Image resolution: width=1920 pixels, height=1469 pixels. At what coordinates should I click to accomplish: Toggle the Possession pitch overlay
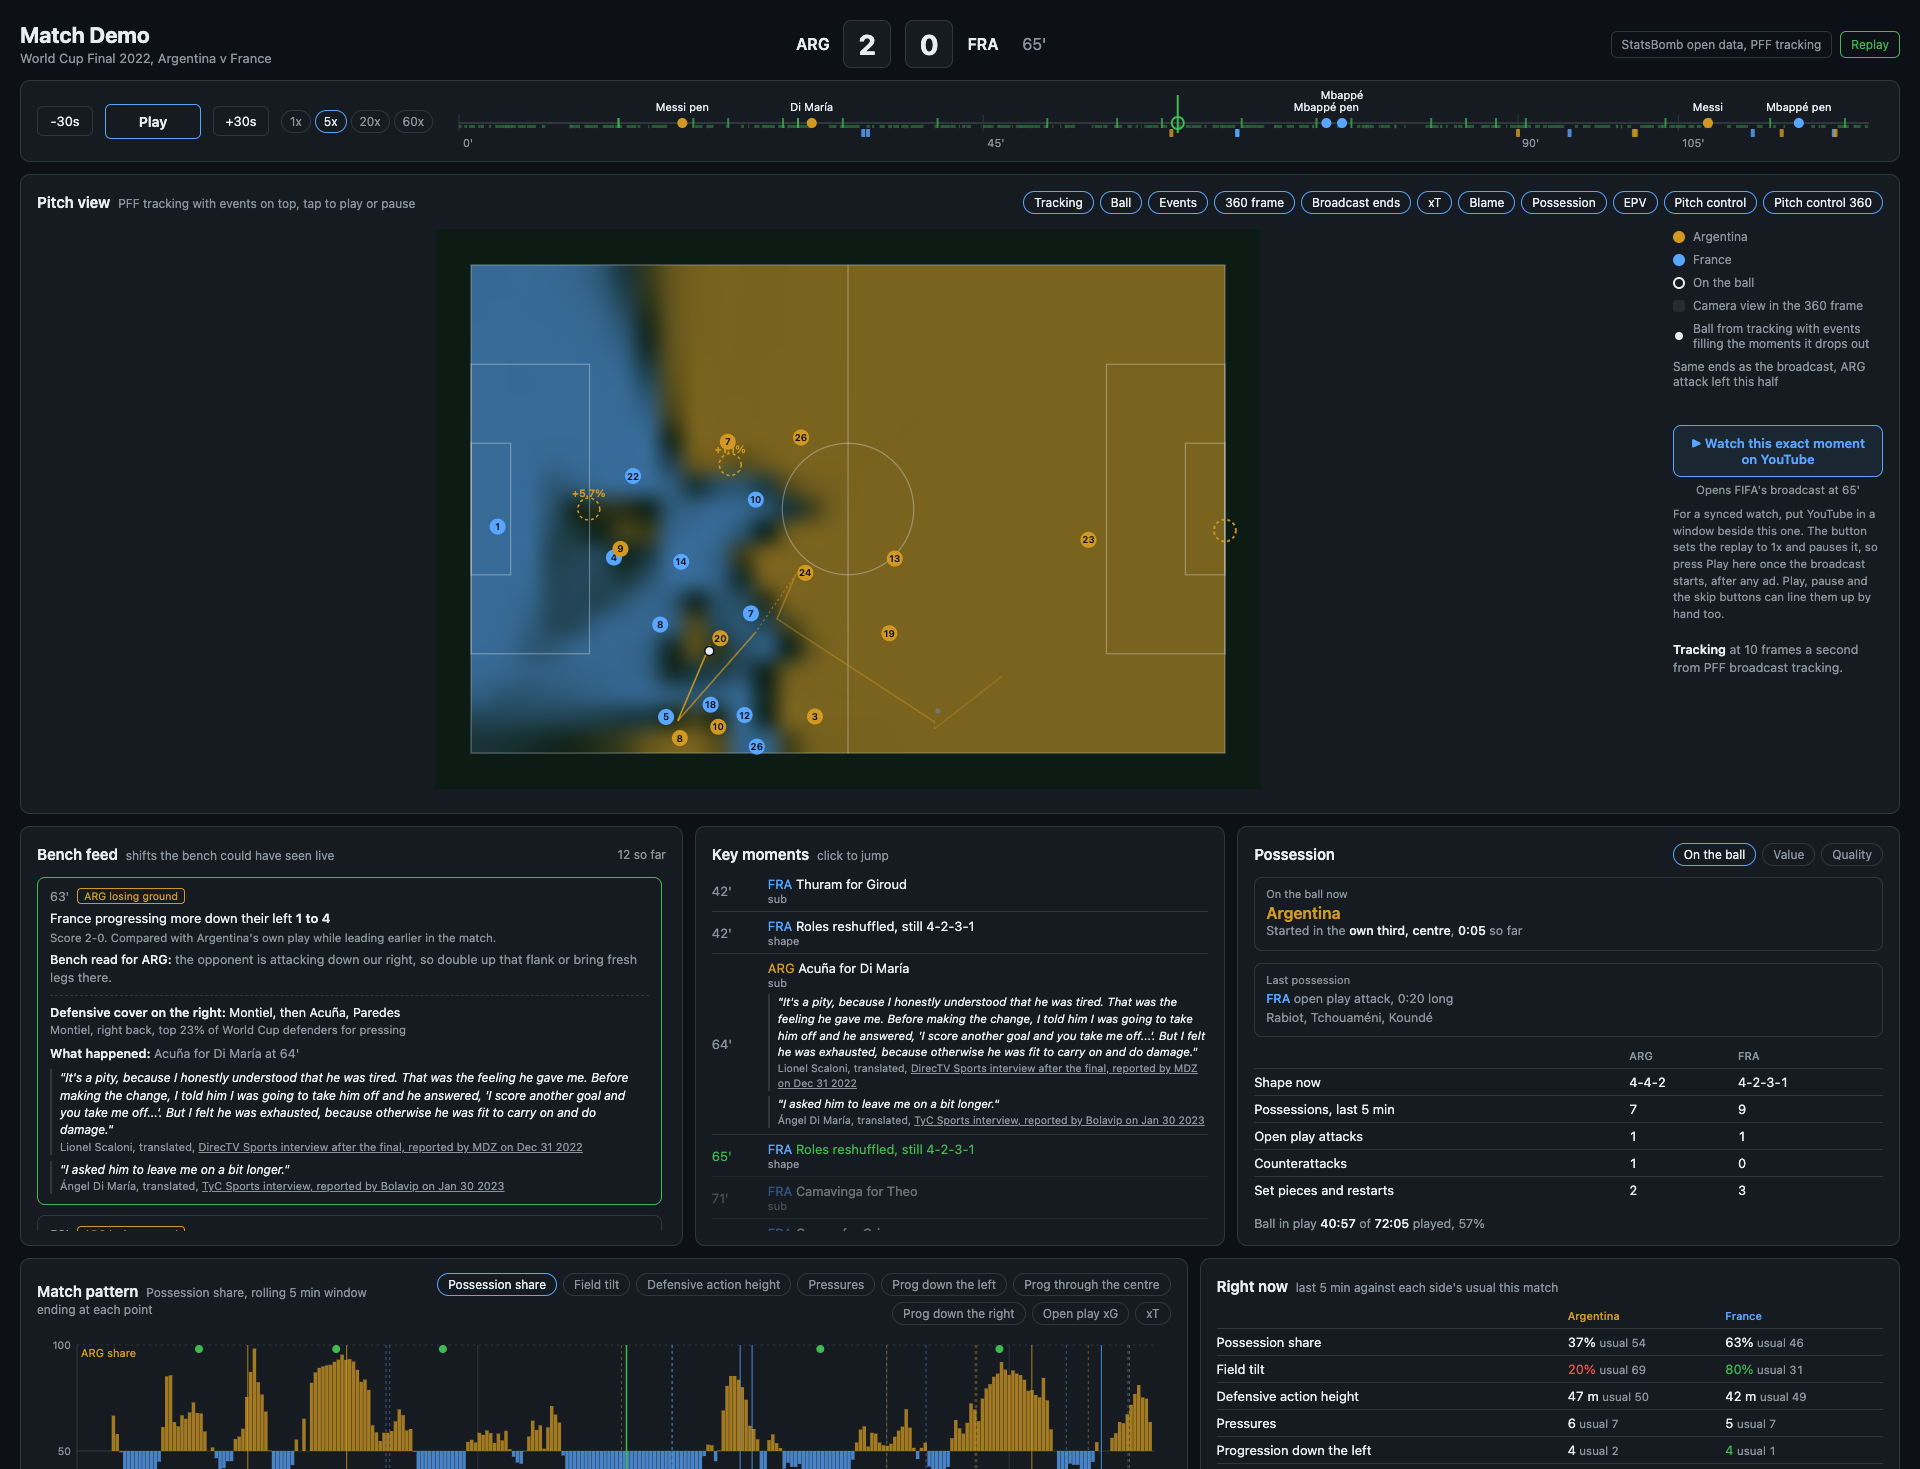[1563, 203]
